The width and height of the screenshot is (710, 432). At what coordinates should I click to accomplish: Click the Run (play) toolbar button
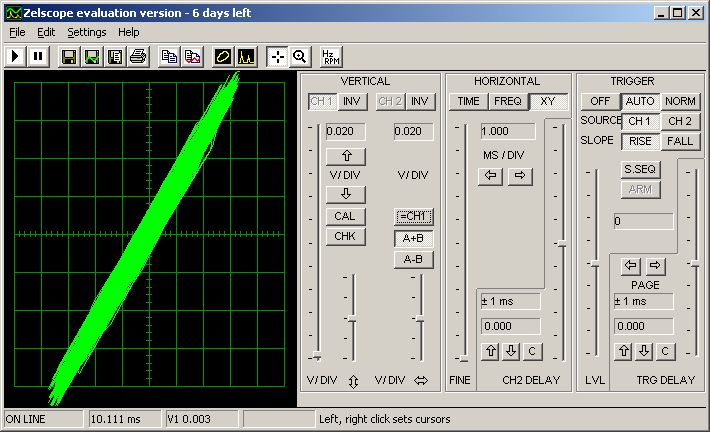click(16, 56)
